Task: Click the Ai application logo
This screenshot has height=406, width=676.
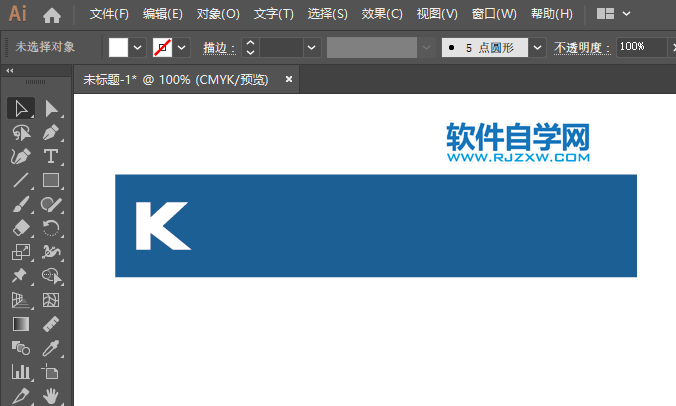Action: click(18, 14)
